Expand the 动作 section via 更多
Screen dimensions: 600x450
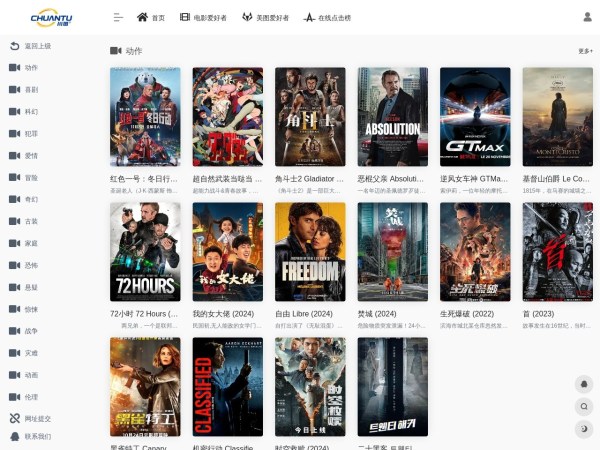585,51
